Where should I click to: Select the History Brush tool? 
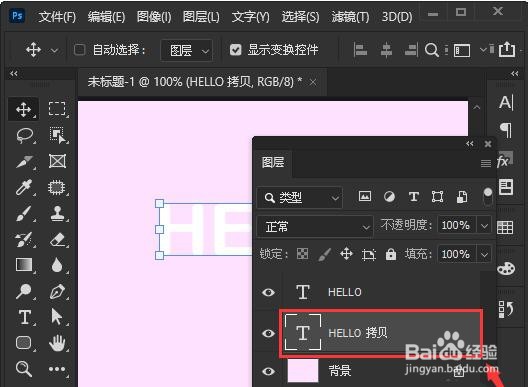click(x=24, y=239)
